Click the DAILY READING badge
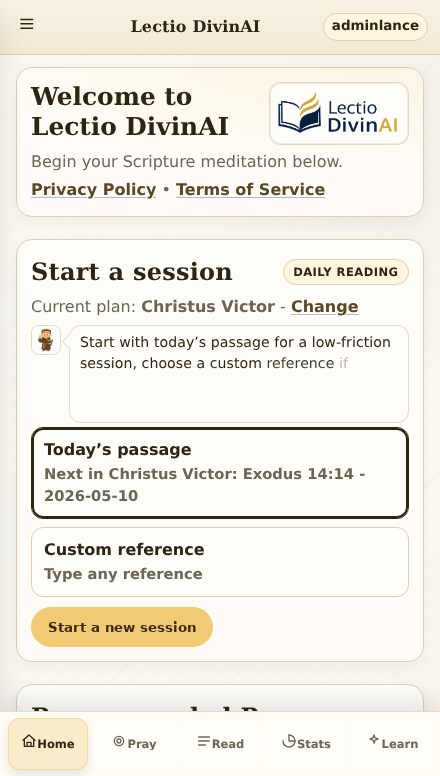 pyautogui.click(x=345, y=272)
